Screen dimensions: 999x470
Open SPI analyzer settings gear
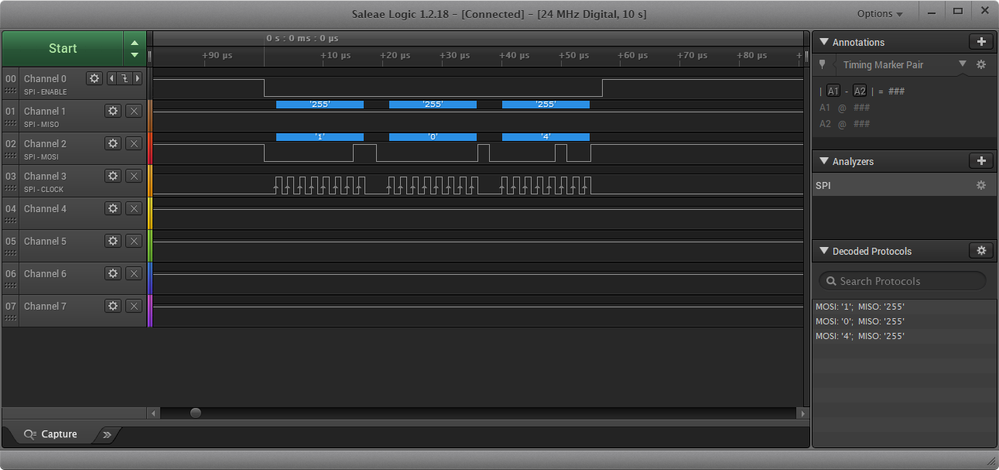pyautogui.click(x=981, y=185)
